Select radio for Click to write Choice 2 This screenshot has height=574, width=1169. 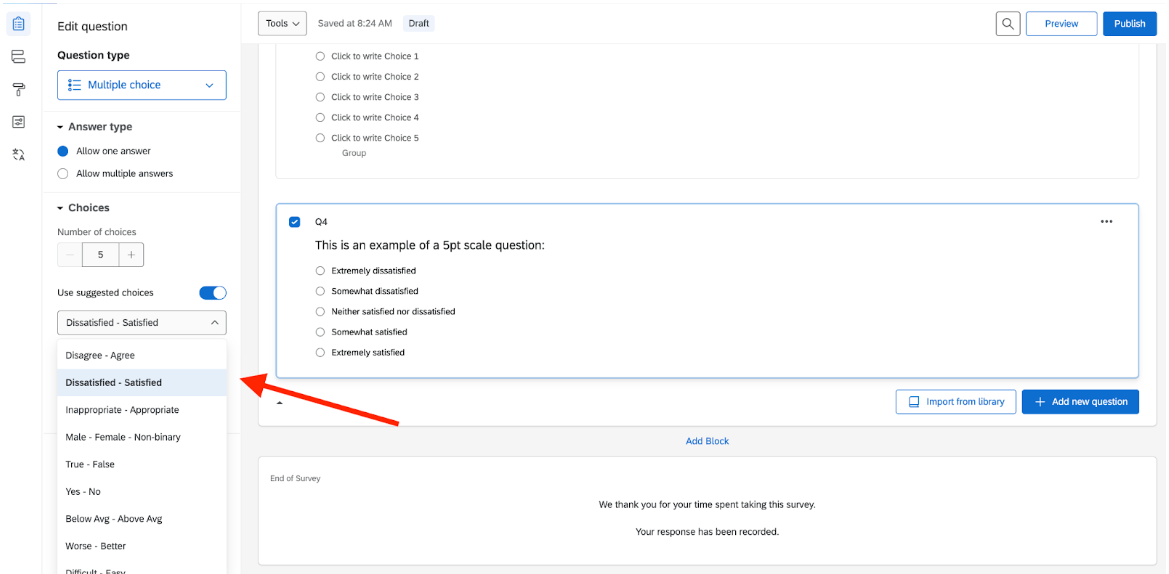pos(321,77)
